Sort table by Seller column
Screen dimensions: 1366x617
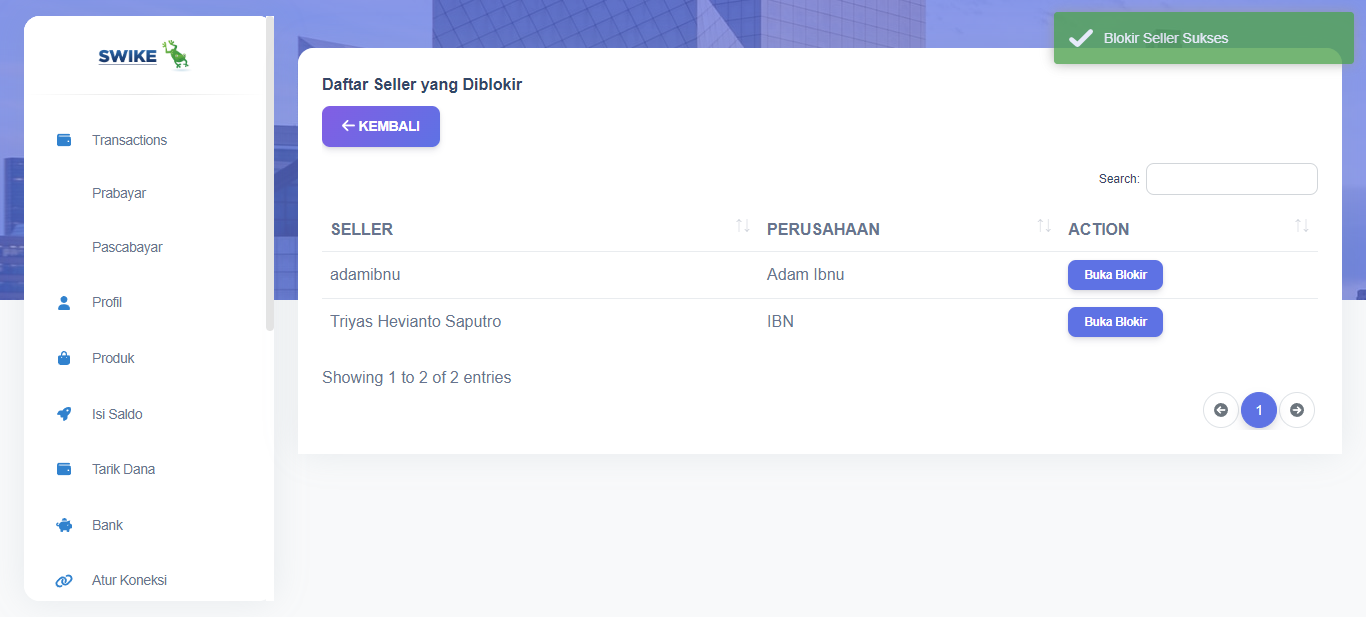point(536,229)
